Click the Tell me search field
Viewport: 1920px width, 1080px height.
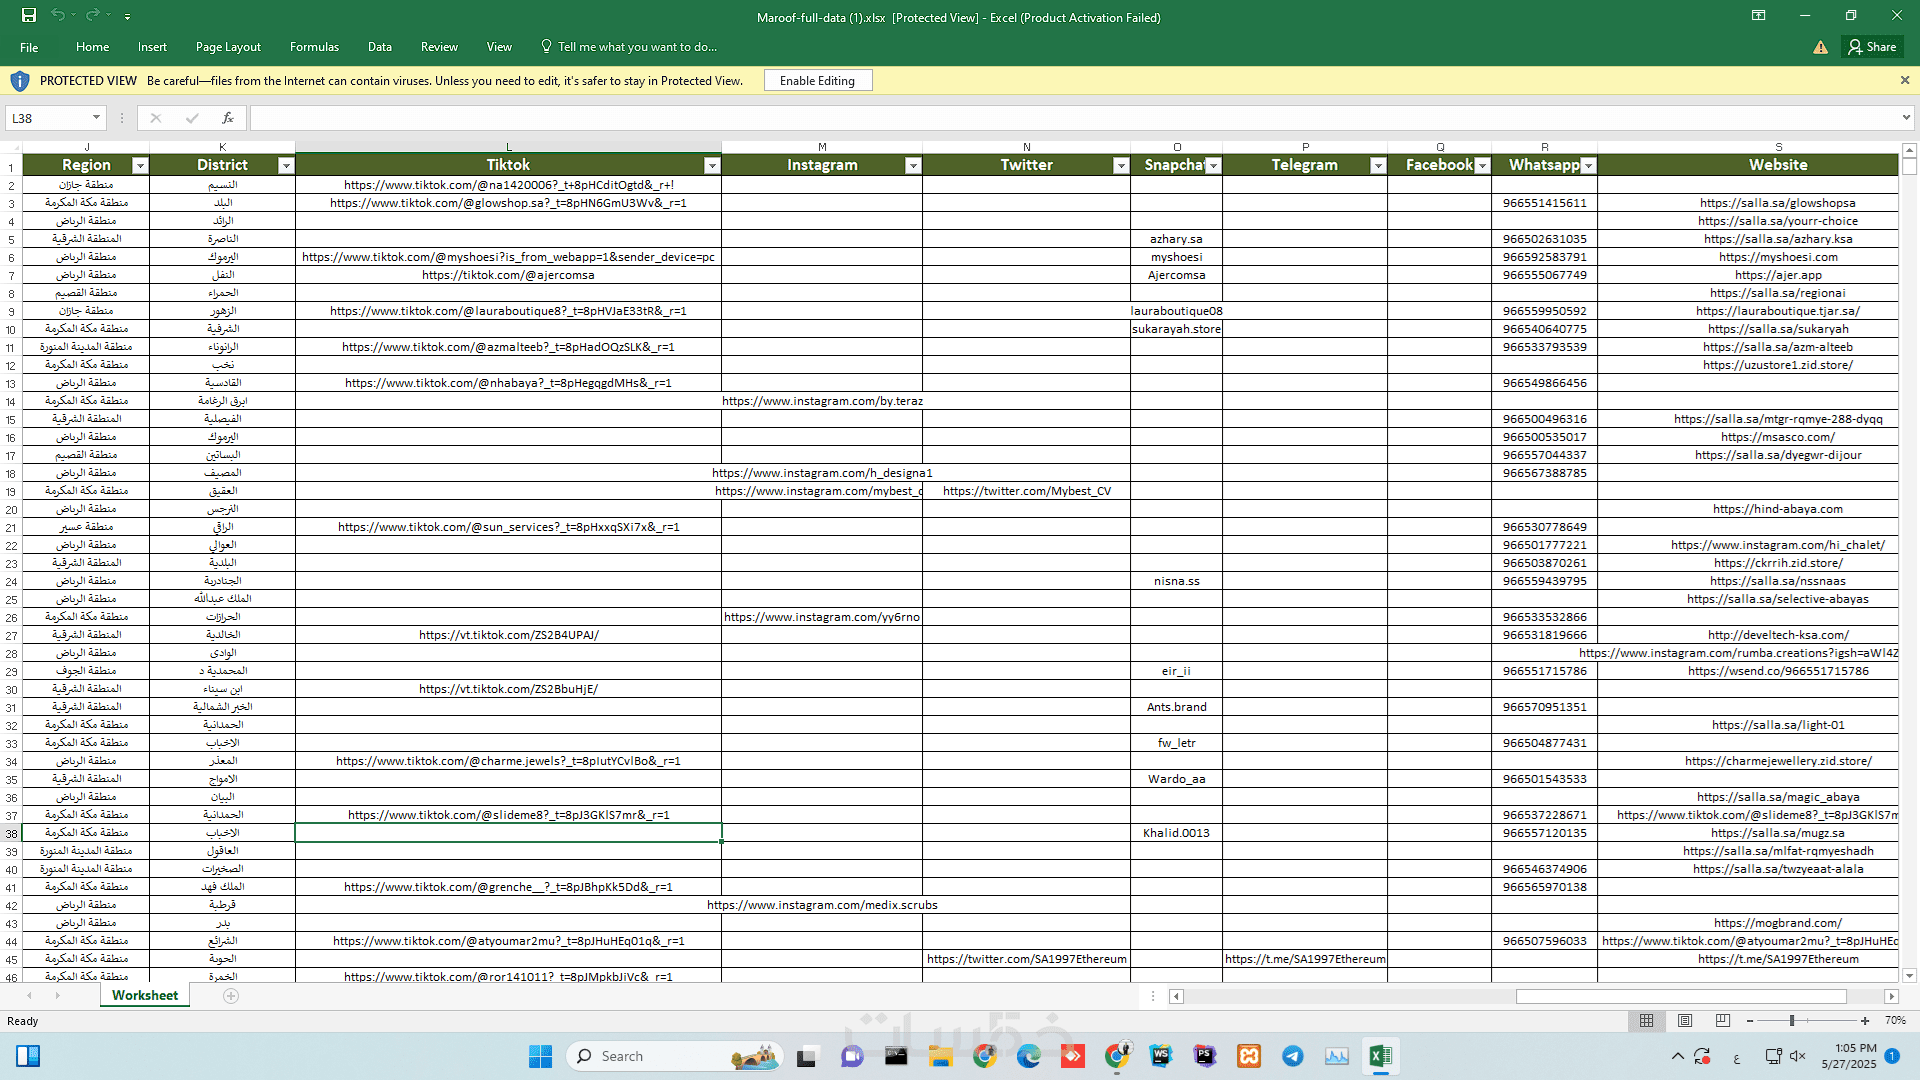(636, 47)
